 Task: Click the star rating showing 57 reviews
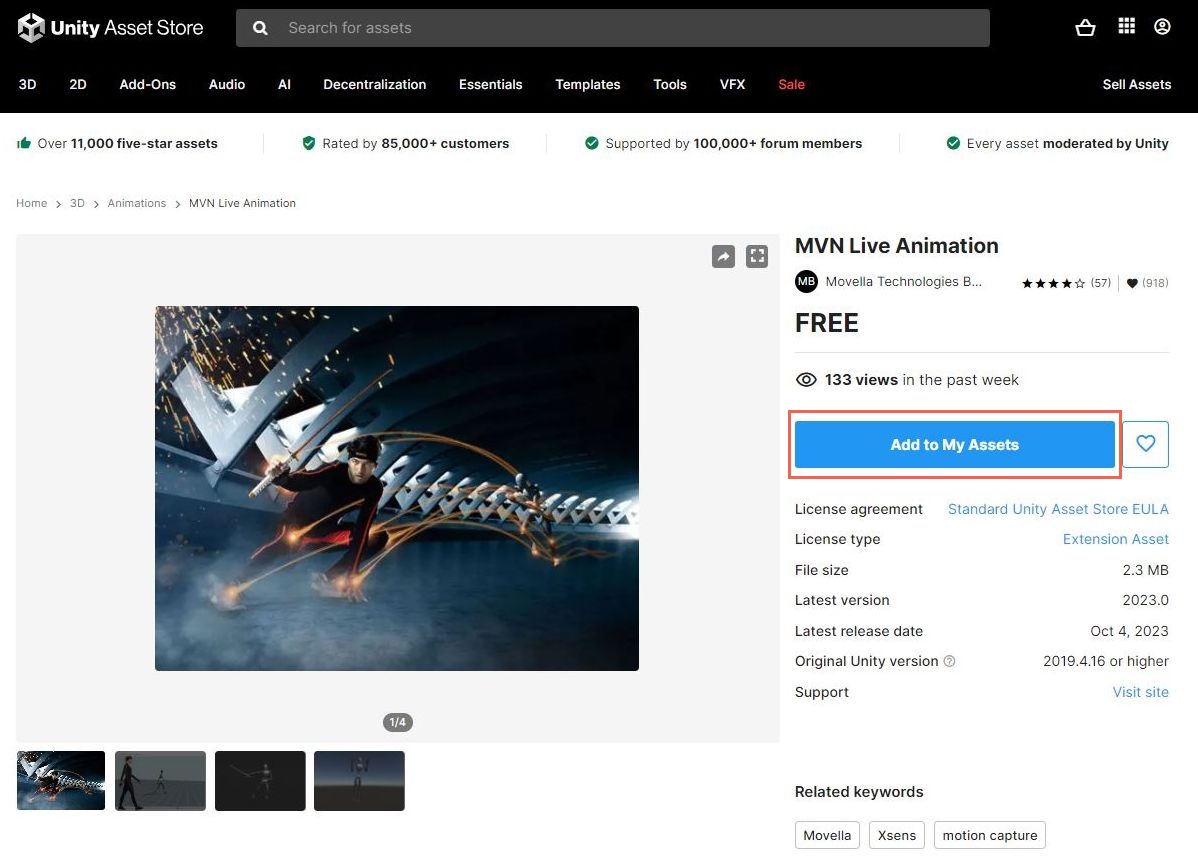pos(1054,283)
